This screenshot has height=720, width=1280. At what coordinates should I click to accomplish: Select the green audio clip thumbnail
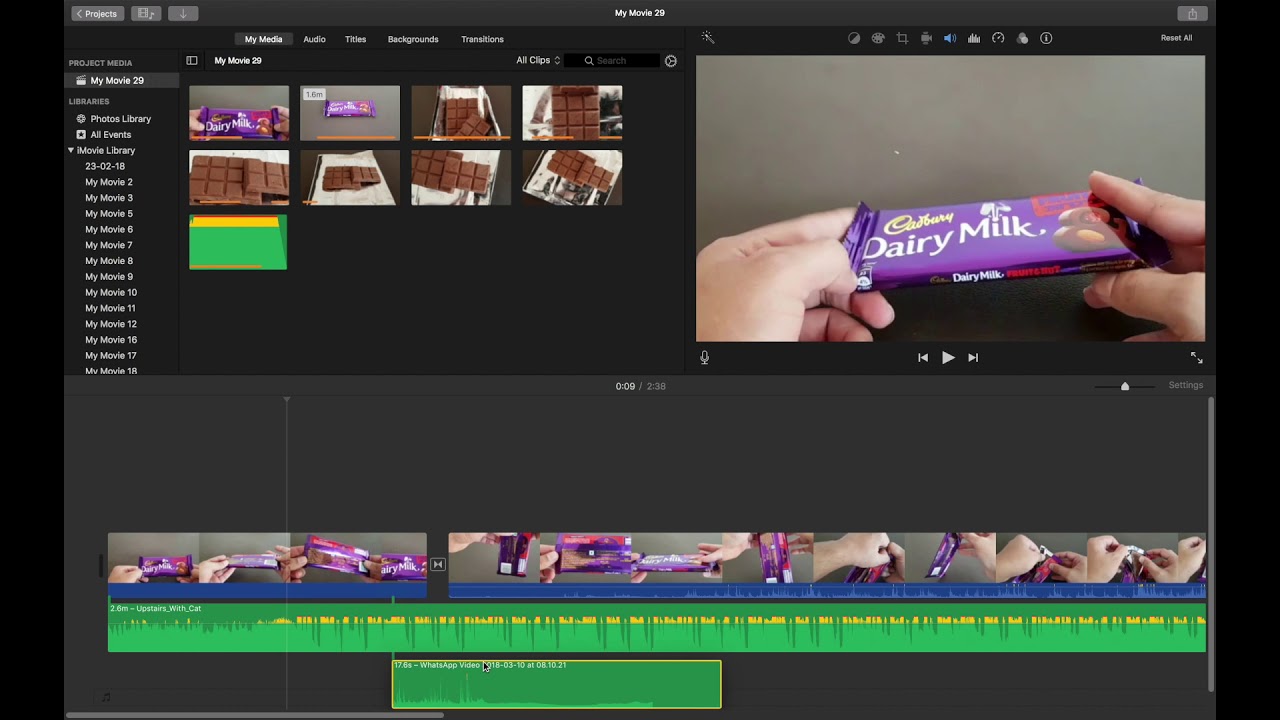(x=238, y=242)
